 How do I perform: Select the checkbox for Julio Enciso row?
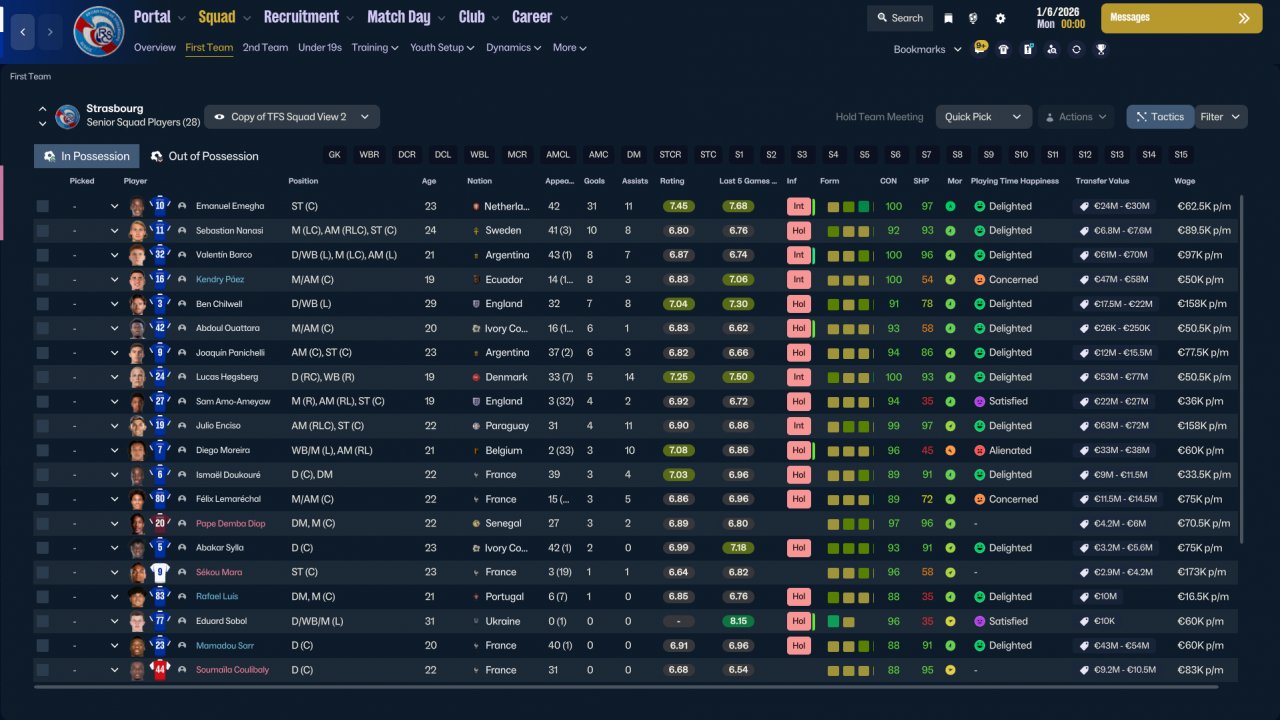[42, 426]
